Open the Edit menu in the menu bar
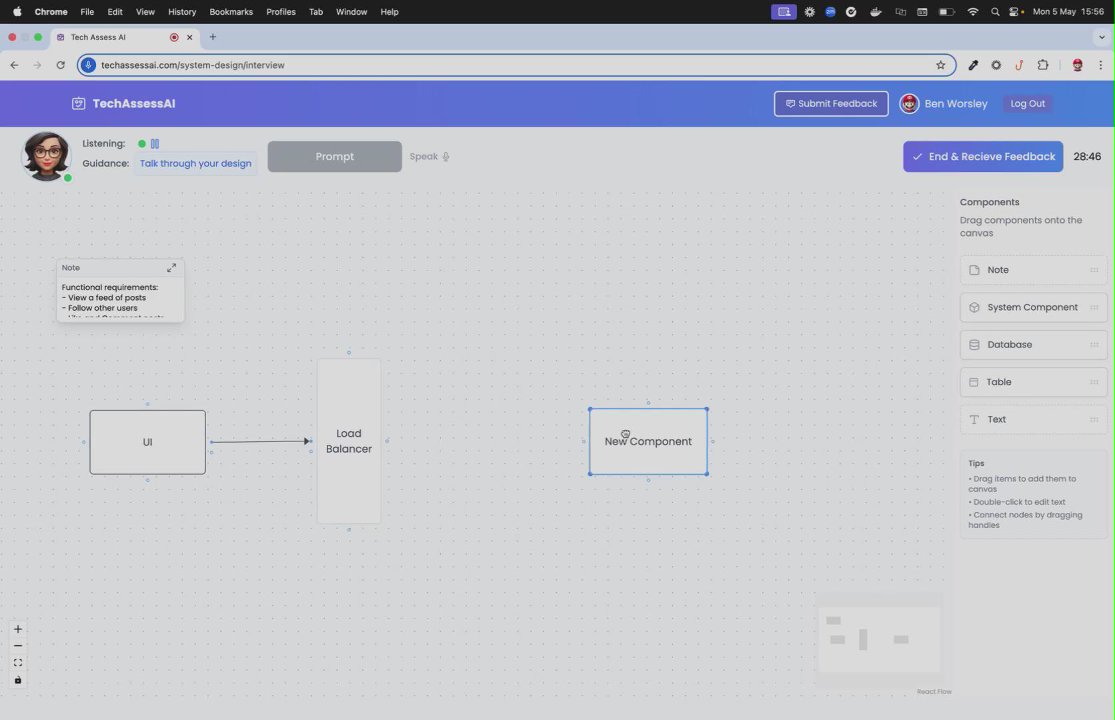This screenshot has width=1115, height=720. [x=114, y=12]
